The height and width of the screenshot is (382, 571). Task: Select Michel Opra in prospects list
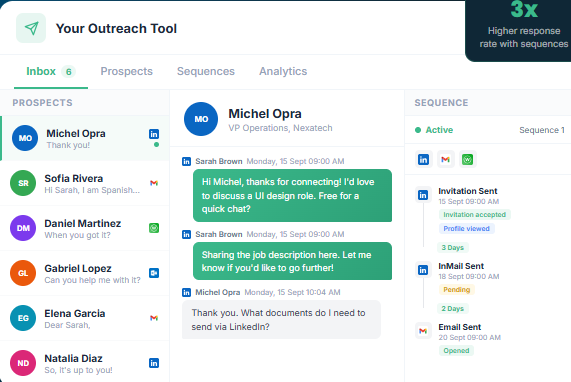[85, 138]
